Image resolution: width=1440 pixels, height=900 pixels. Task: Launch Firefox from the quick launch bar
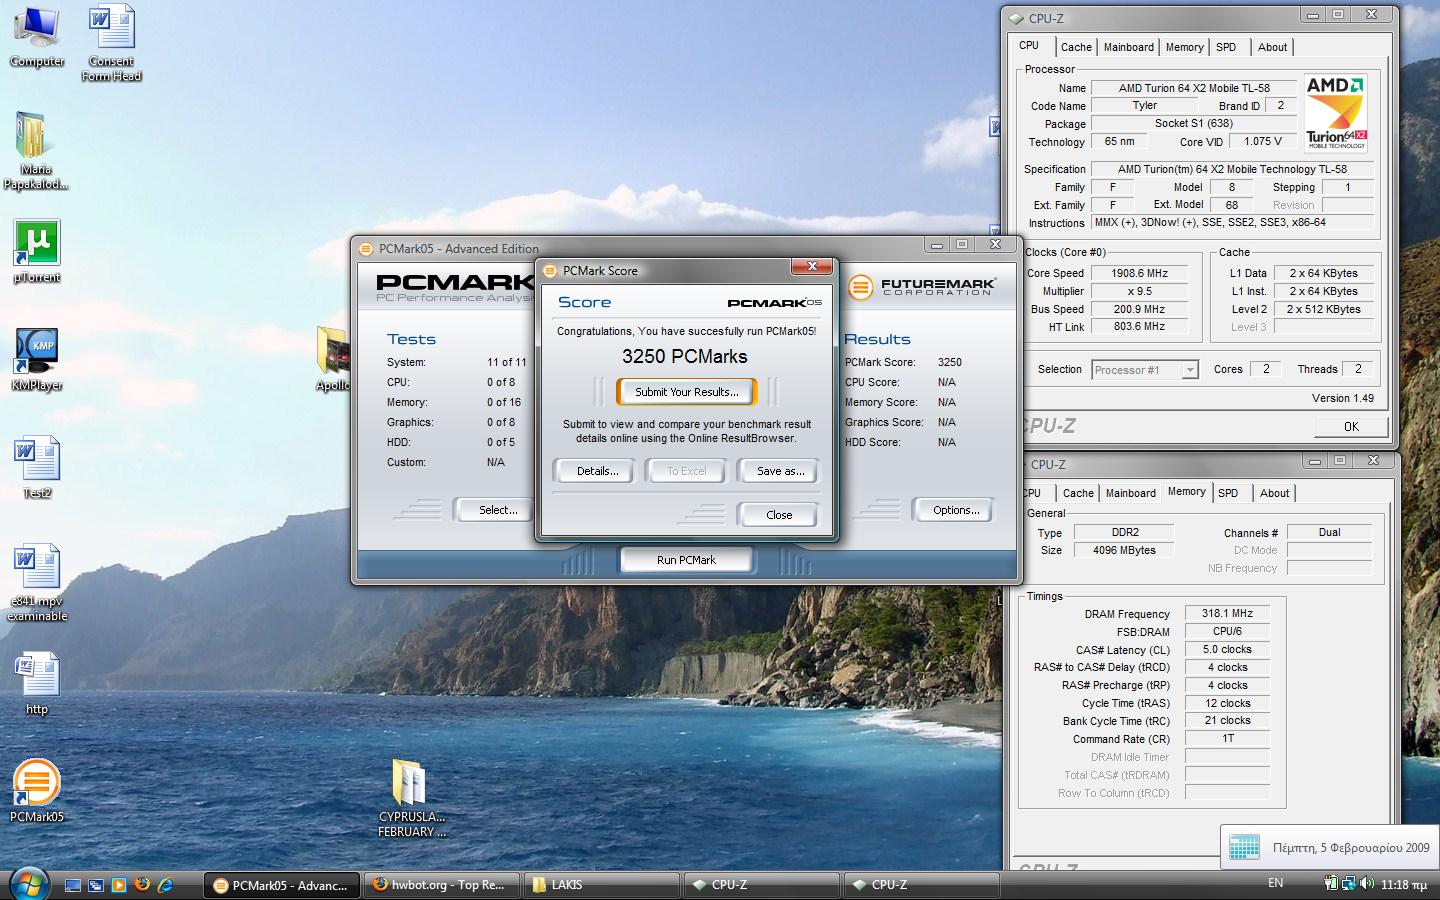click(x=142, y=885)
